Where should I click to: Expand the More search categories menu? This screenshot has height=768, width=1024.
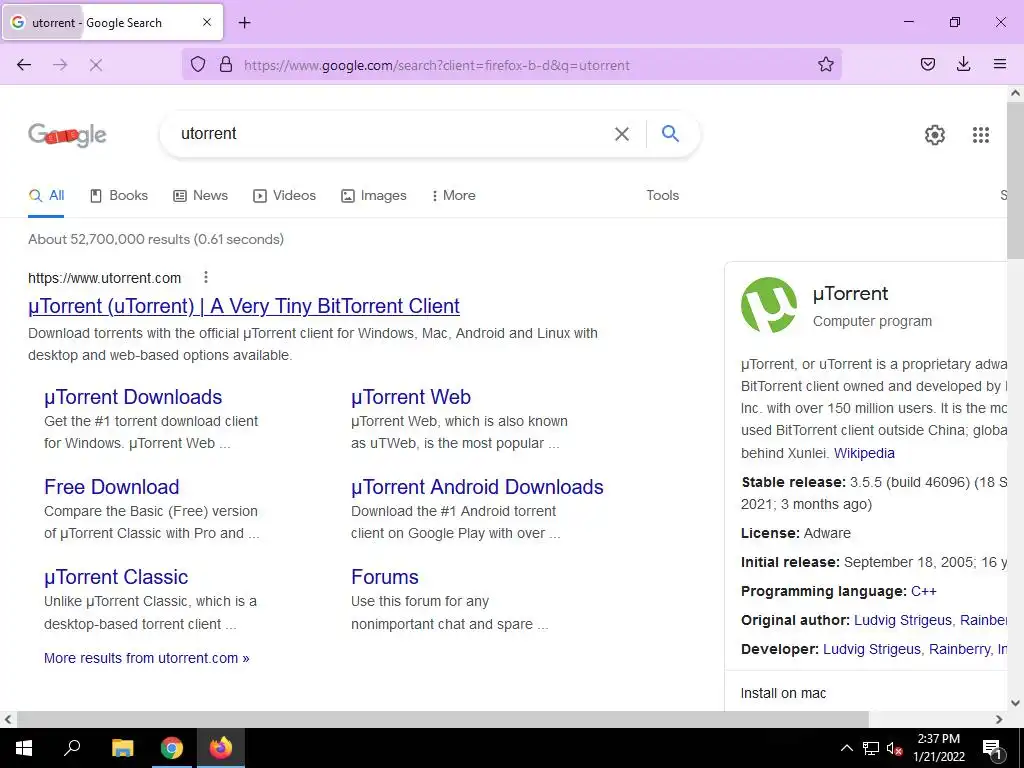coord(454,195)
